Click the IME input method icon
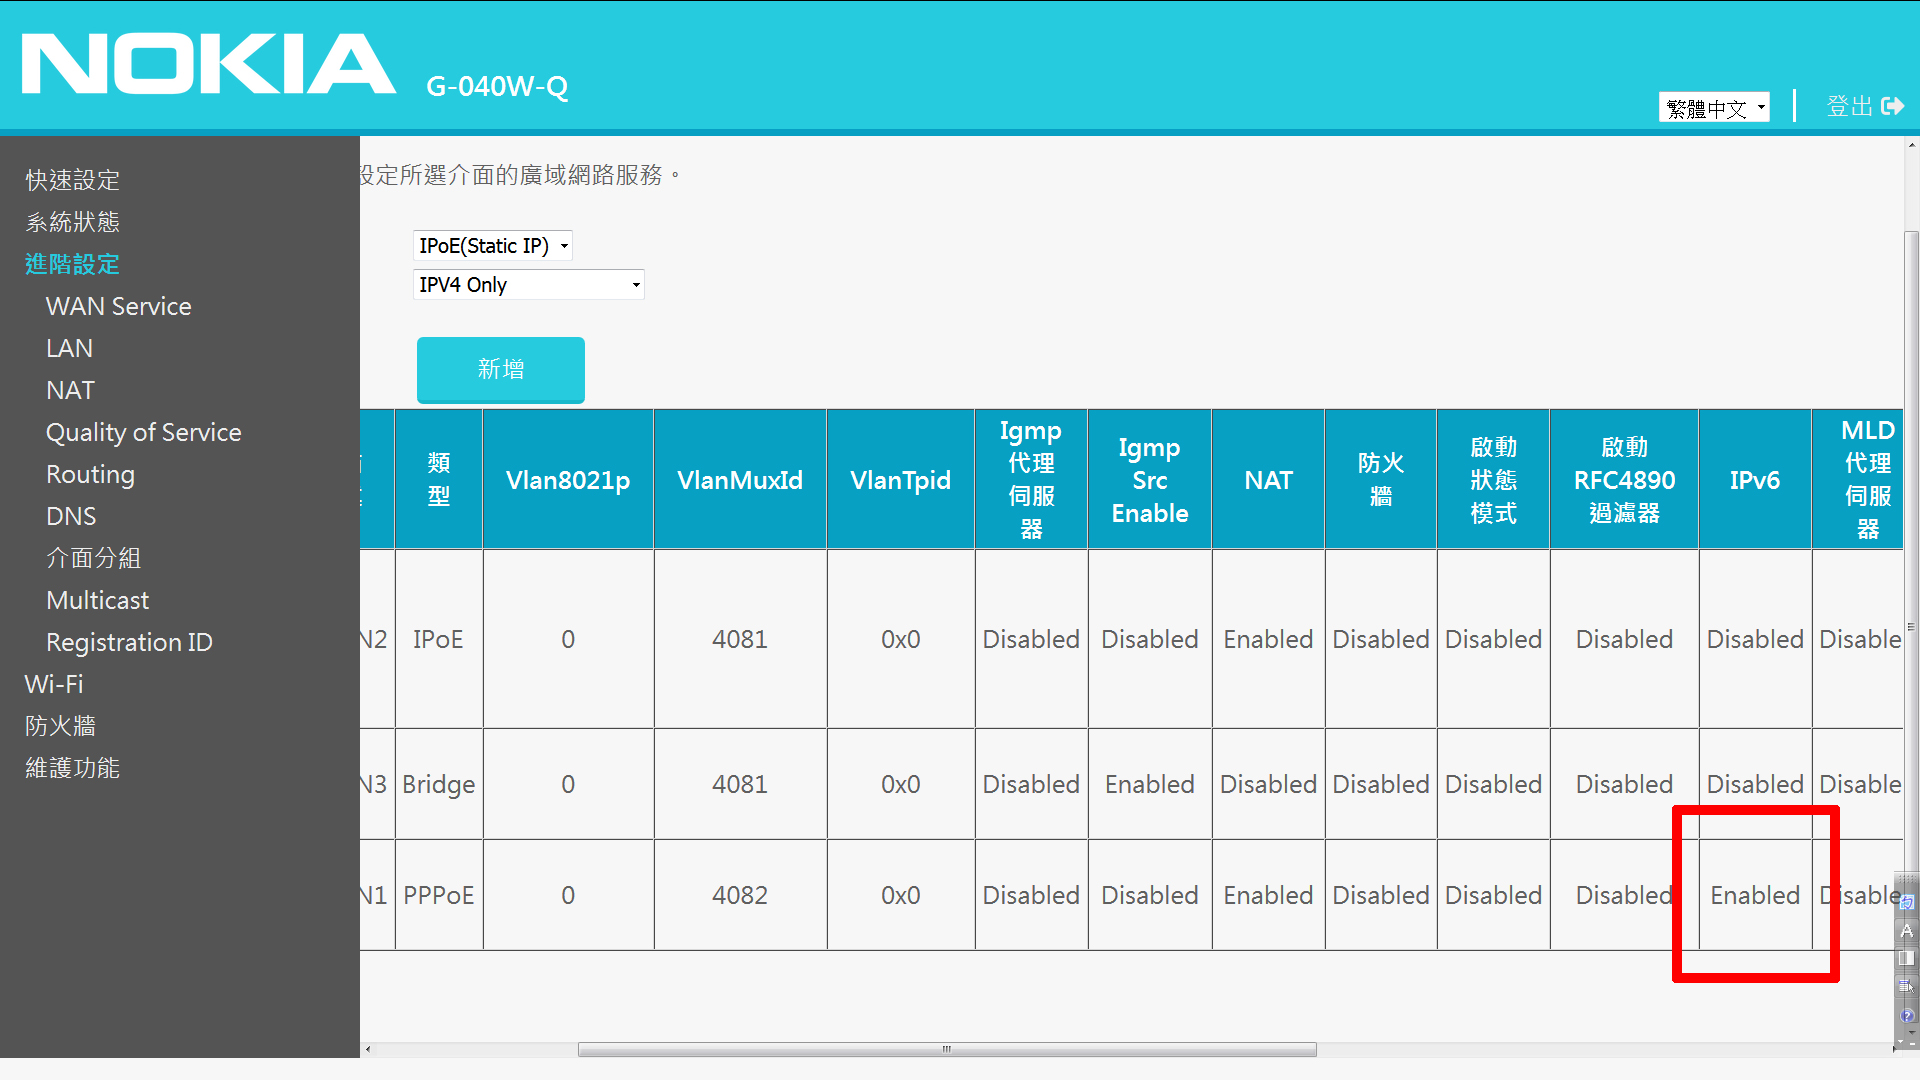 [x=1907, y=902]
